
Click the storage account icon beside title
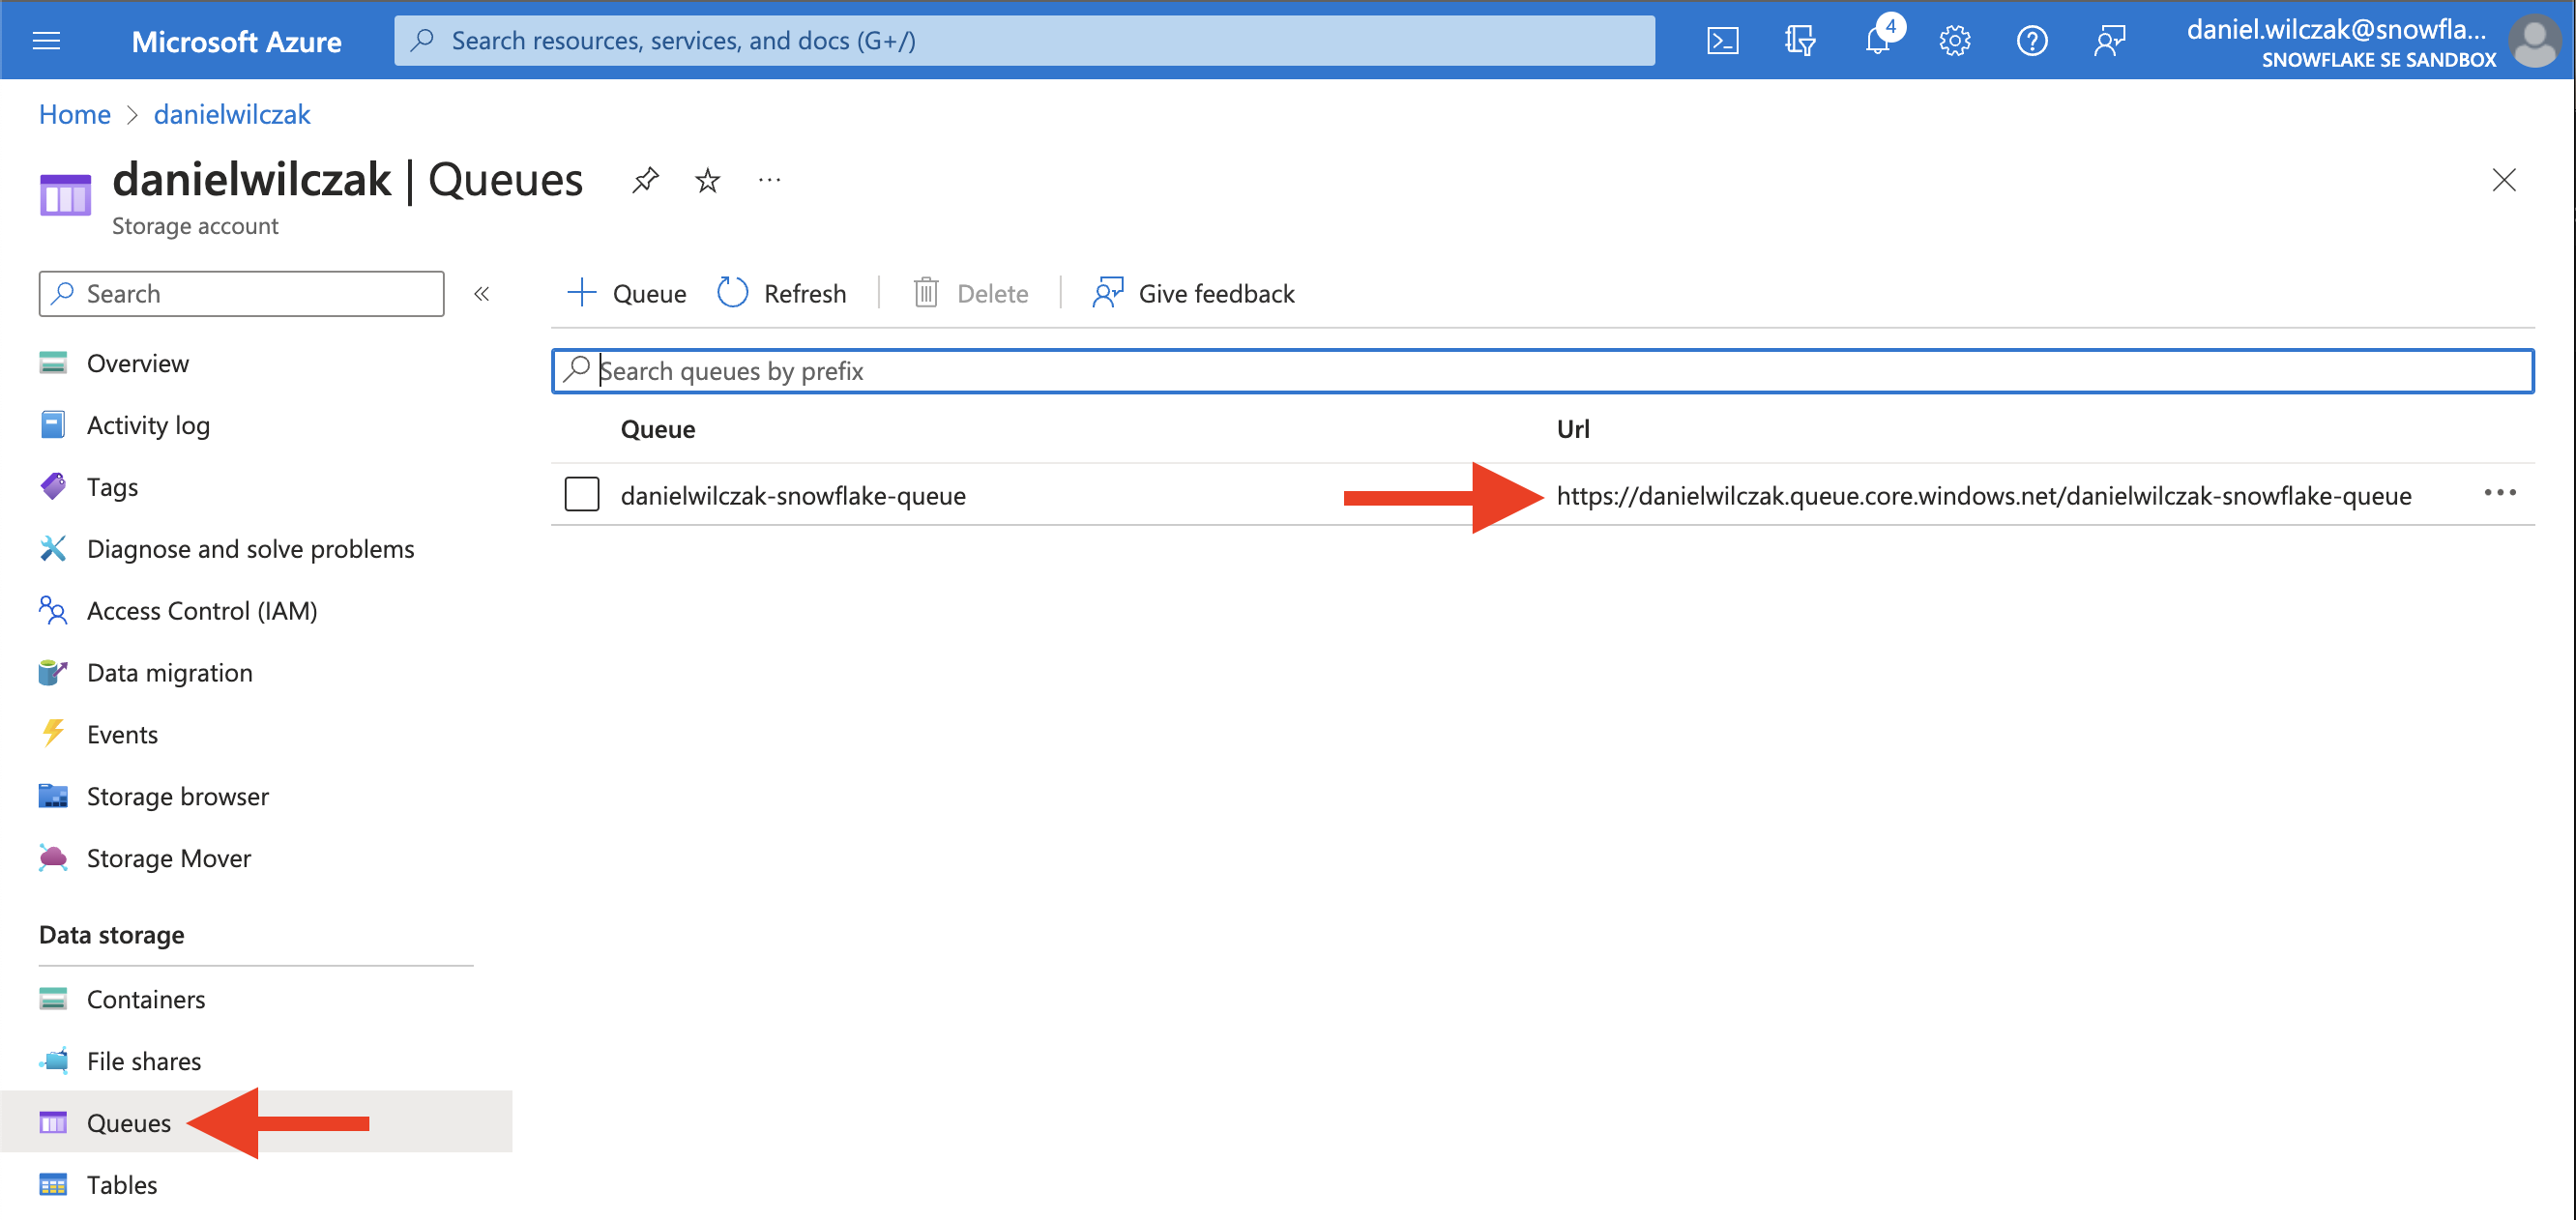[x=65, y=194]
